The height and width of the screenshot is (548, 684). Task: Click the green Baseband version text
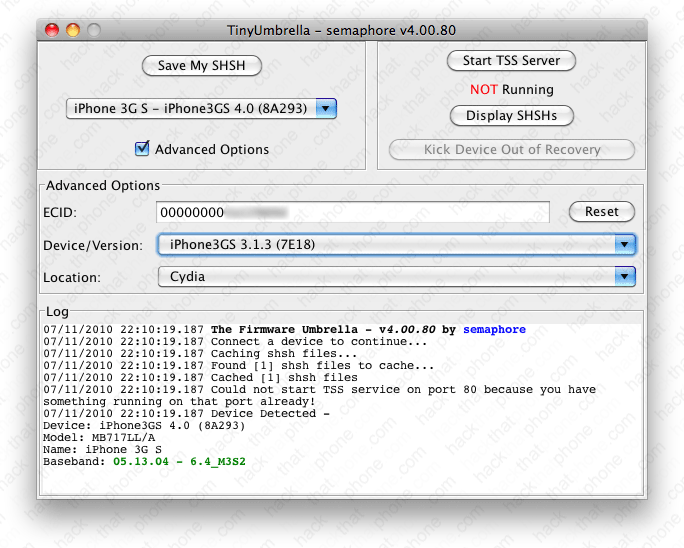point(179,461)
